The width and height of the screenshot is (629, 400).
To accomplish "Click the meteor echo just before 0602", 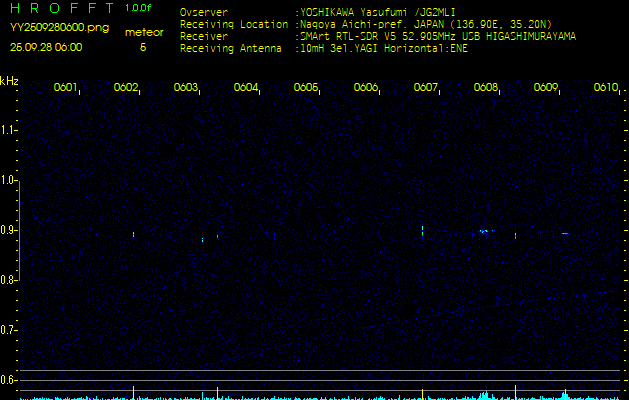I will click(x=134, y=235).
